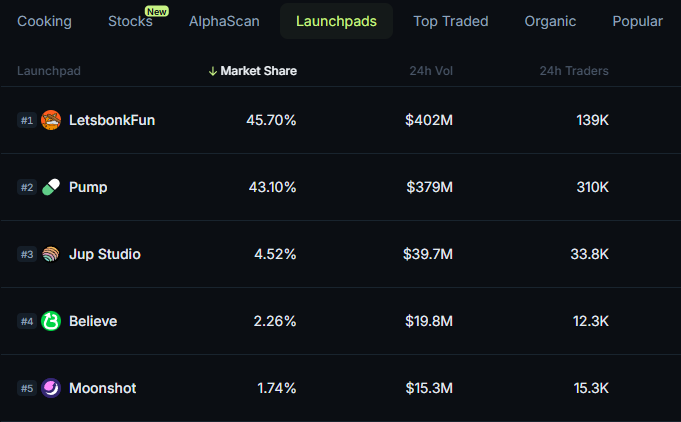Switch to the Organic tab
The height and width of the screenshot is (422, 681).
550,21
